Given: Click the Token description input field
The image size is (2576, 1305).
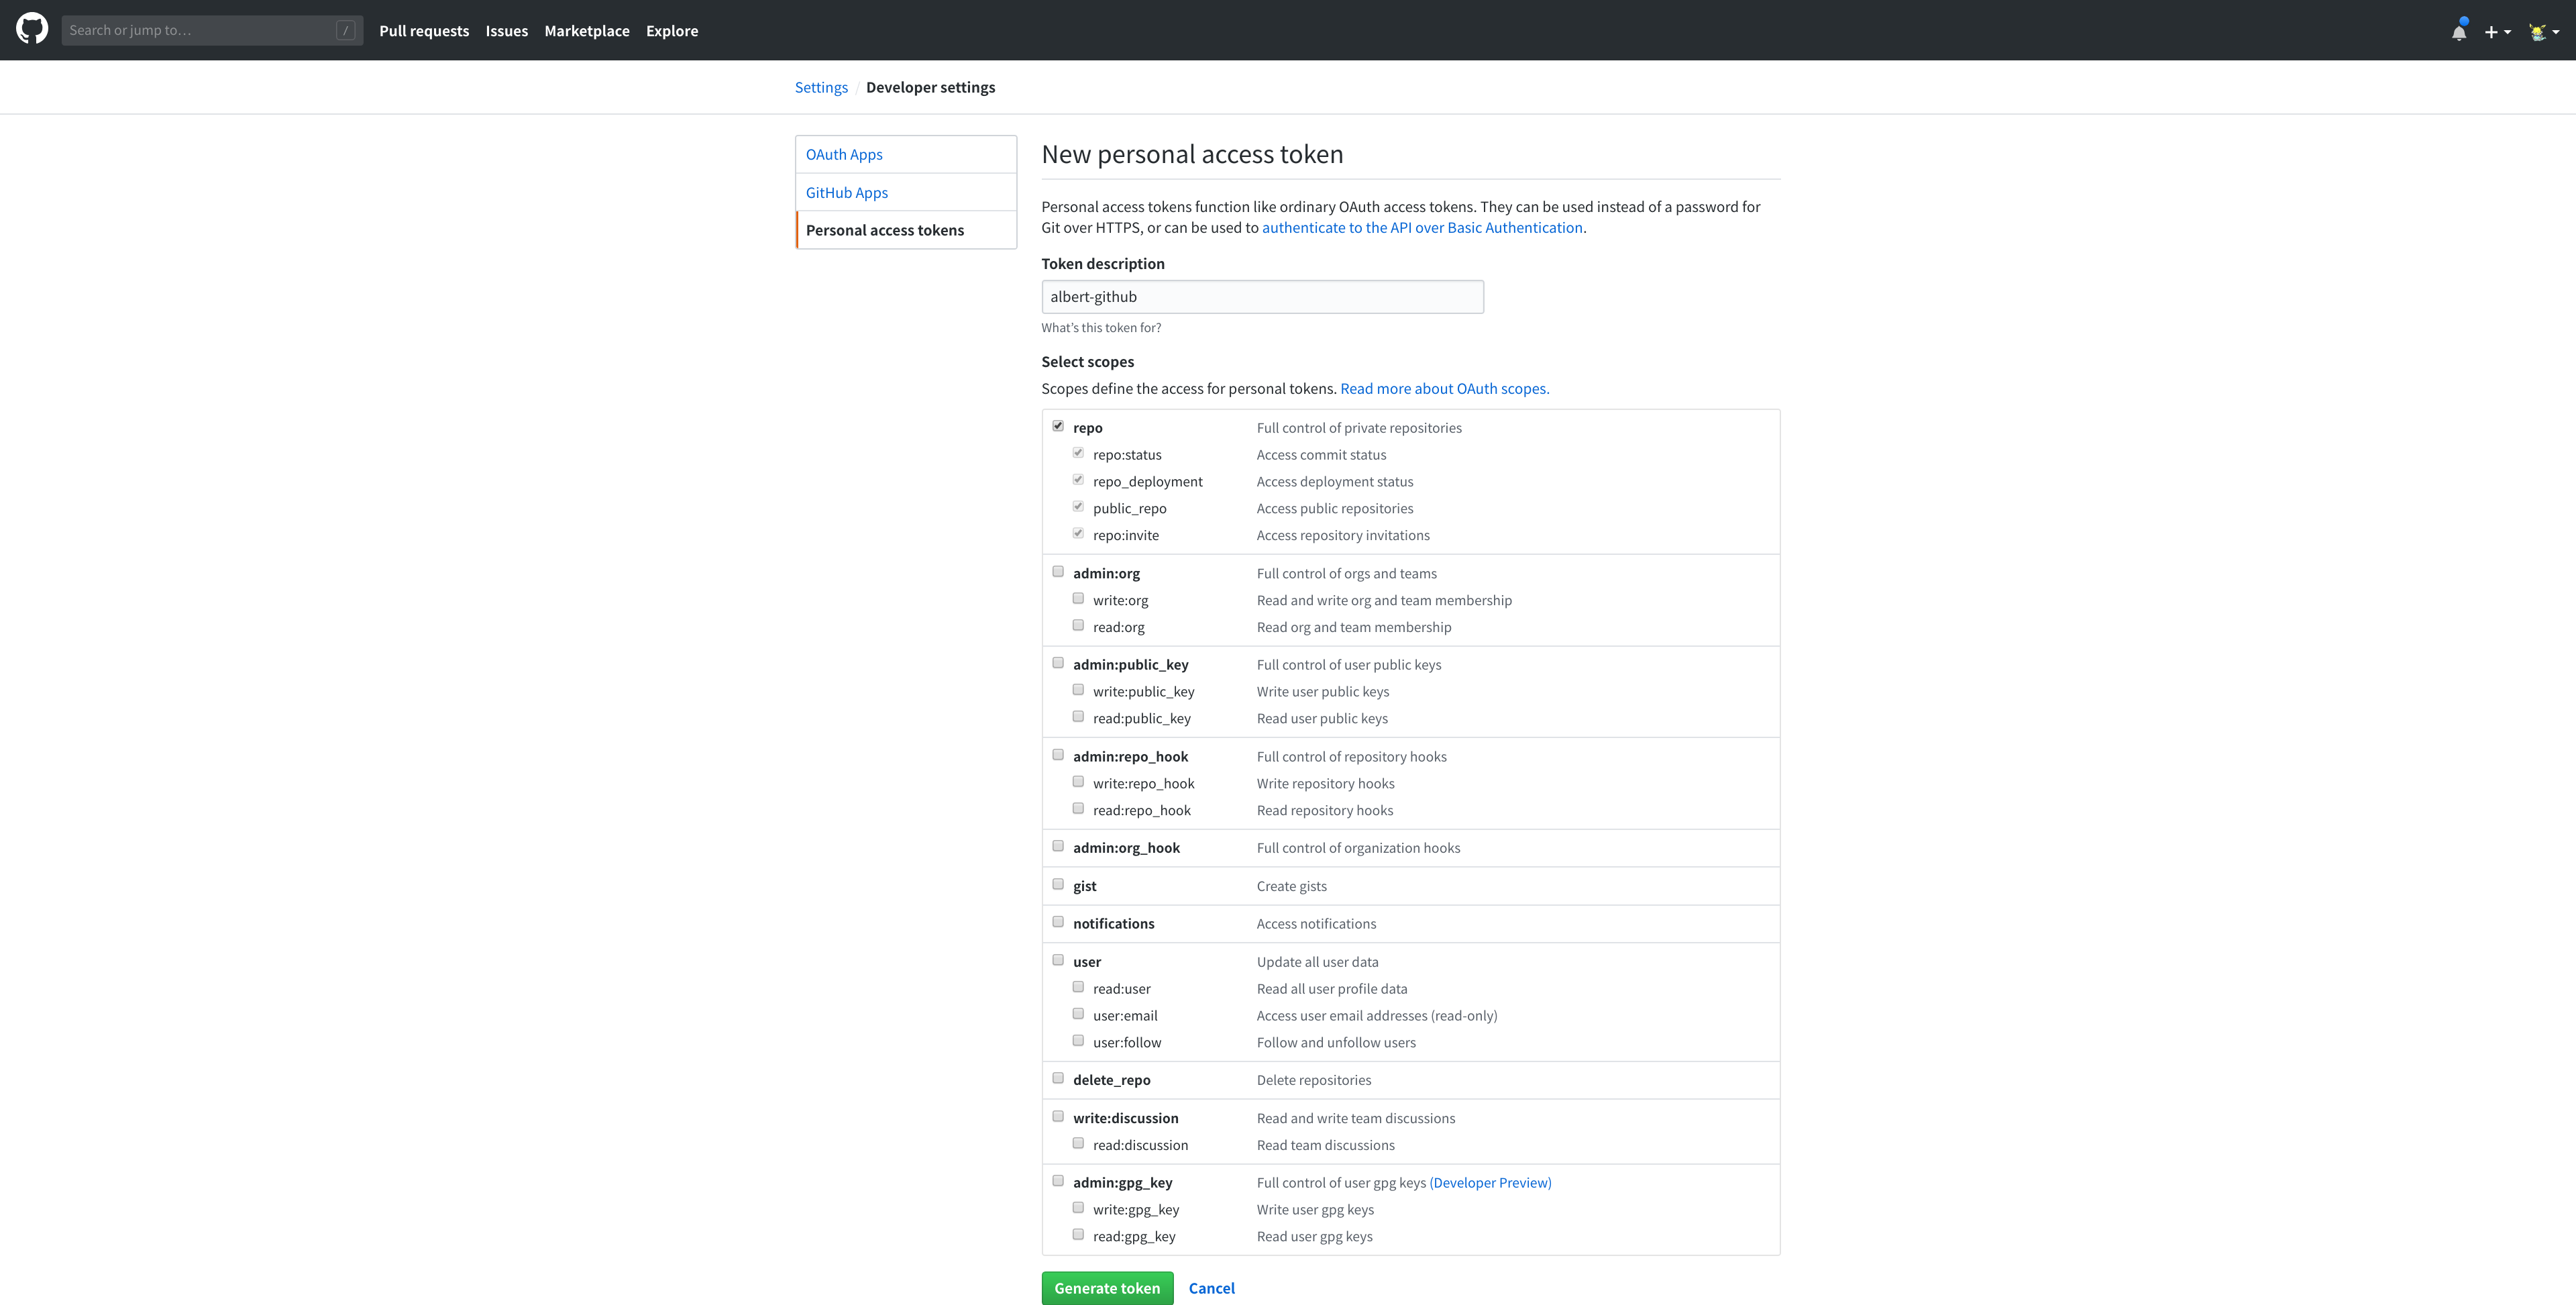Looking at the screenshot, I should pyautogui.click(x=1262, y=297).
